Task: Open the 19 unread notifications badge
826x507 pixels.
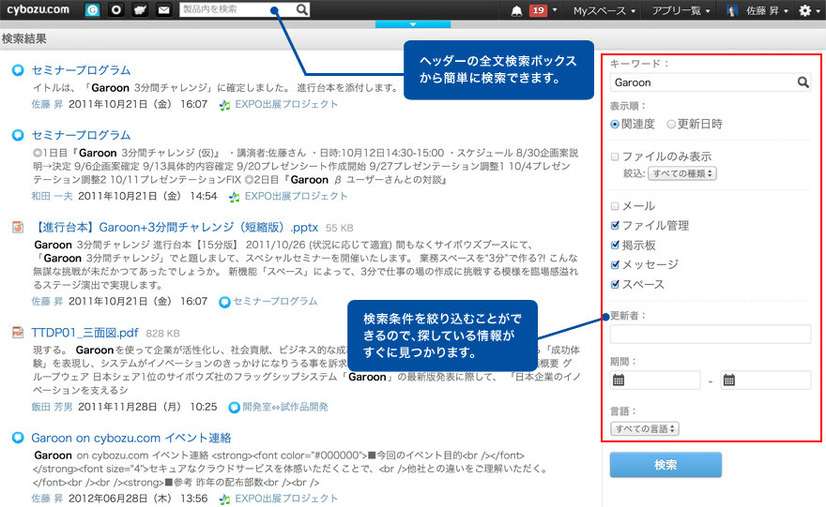Action: [538, 11]
